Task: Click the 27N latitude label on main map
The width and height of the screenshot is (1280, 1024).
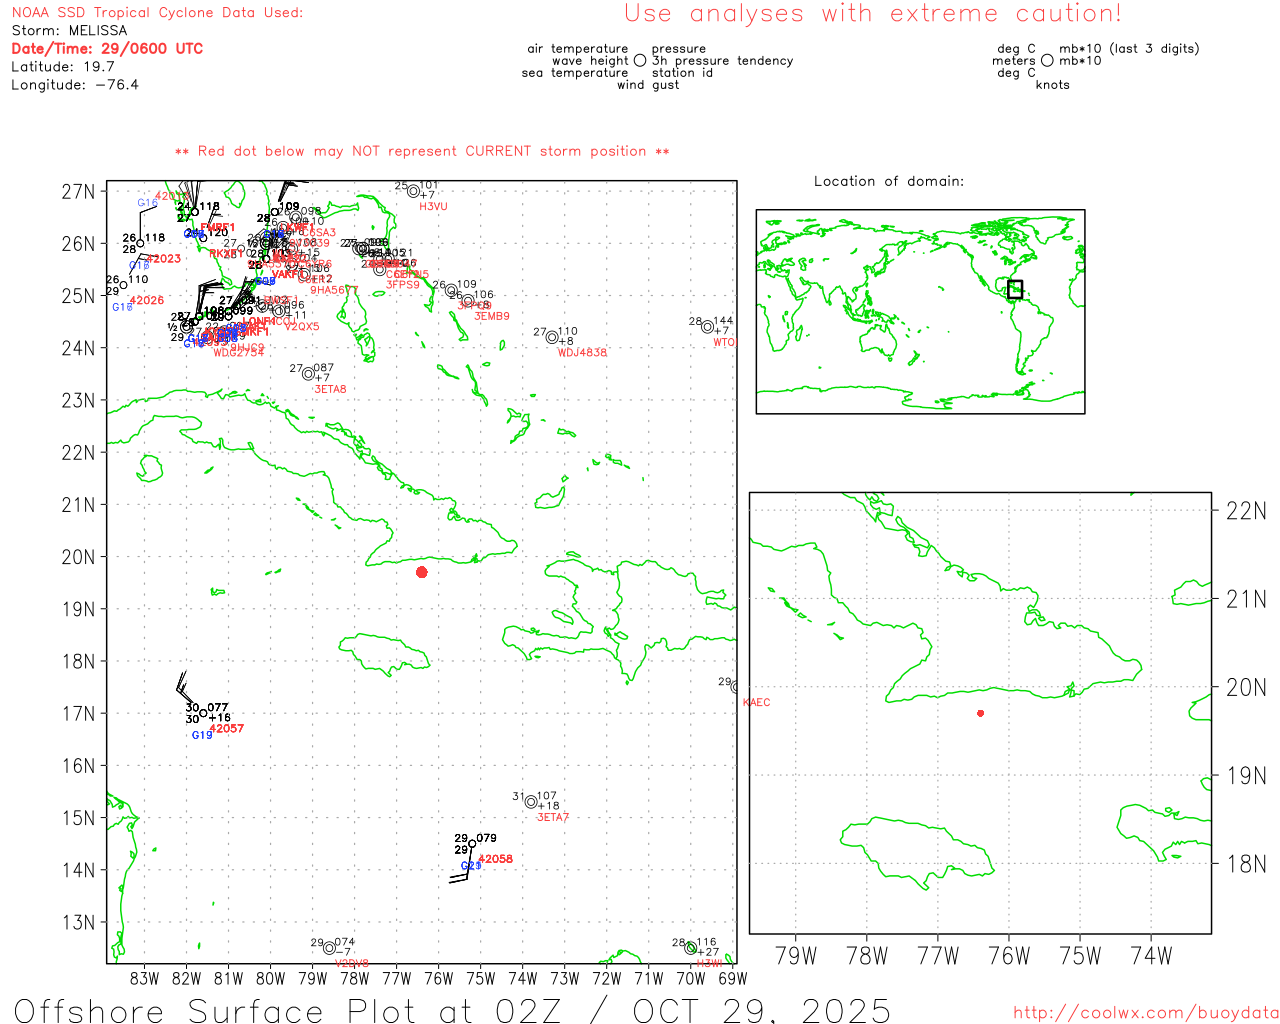Action: (x=78, y=191)
